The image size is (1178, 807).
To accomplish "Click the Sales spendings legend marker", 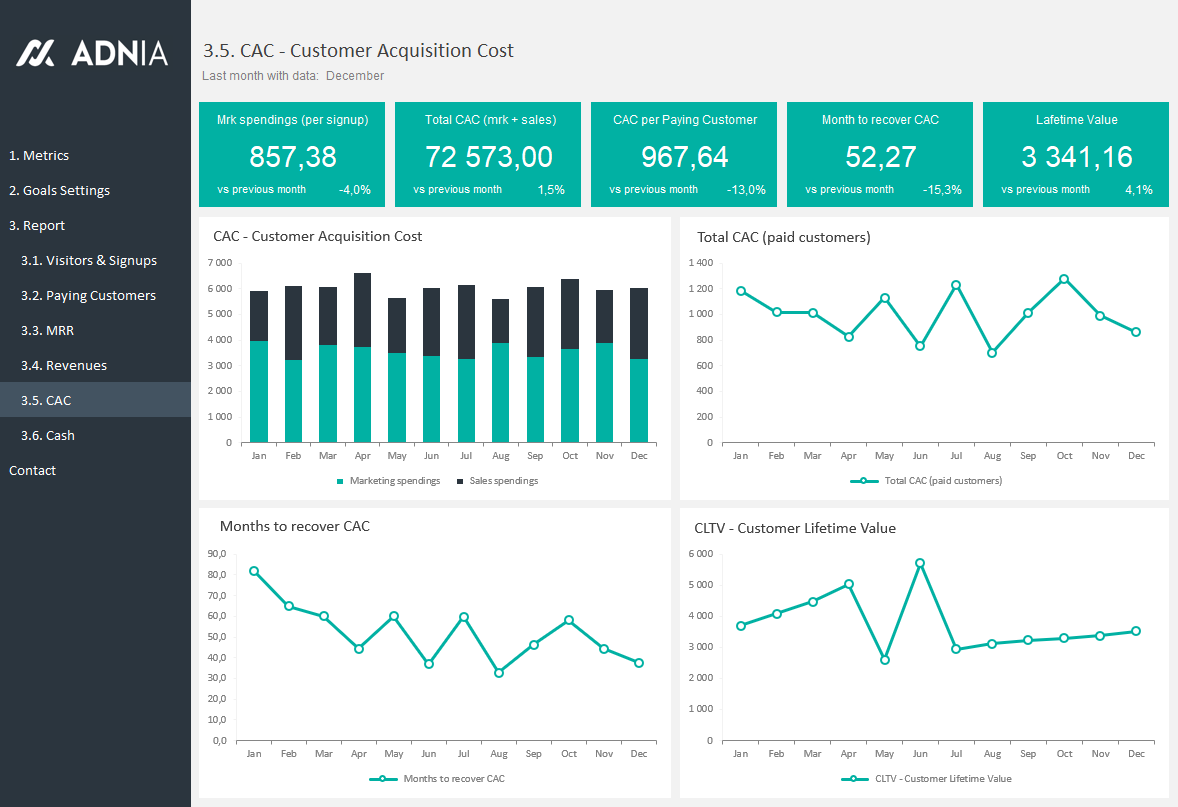I will point(460,481).
